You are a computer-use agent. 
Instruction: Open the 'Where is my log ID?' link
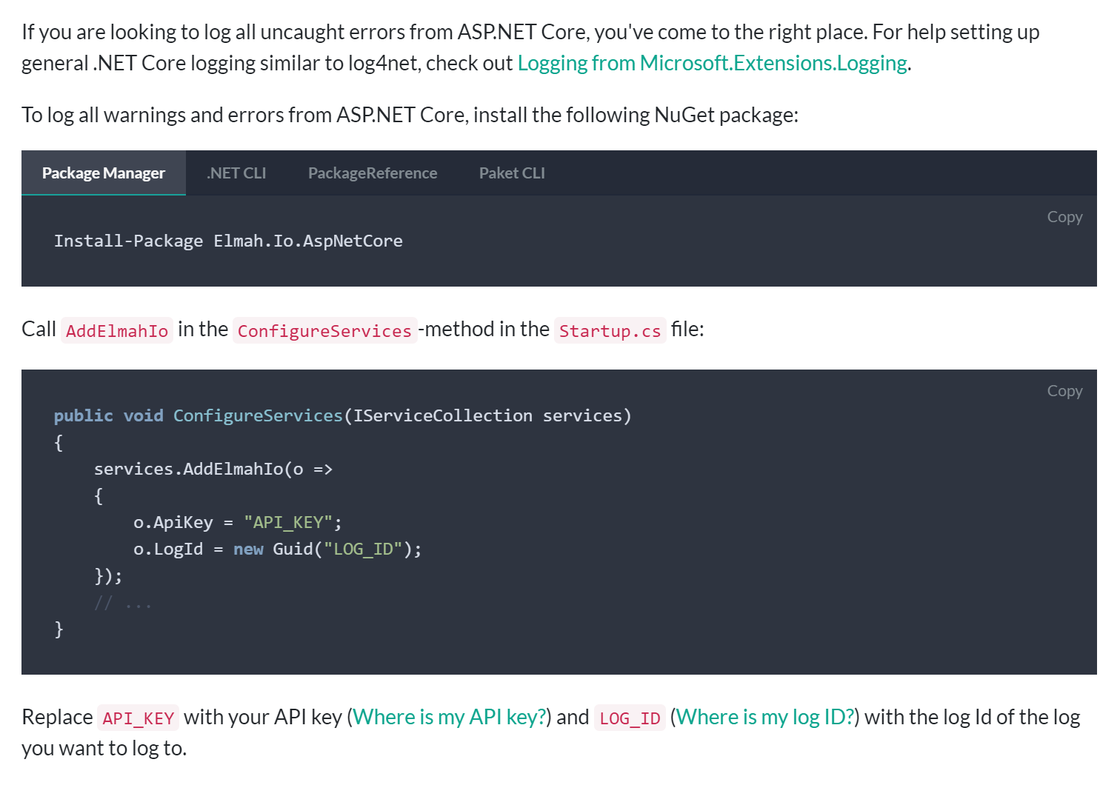(x=765, y=716)
